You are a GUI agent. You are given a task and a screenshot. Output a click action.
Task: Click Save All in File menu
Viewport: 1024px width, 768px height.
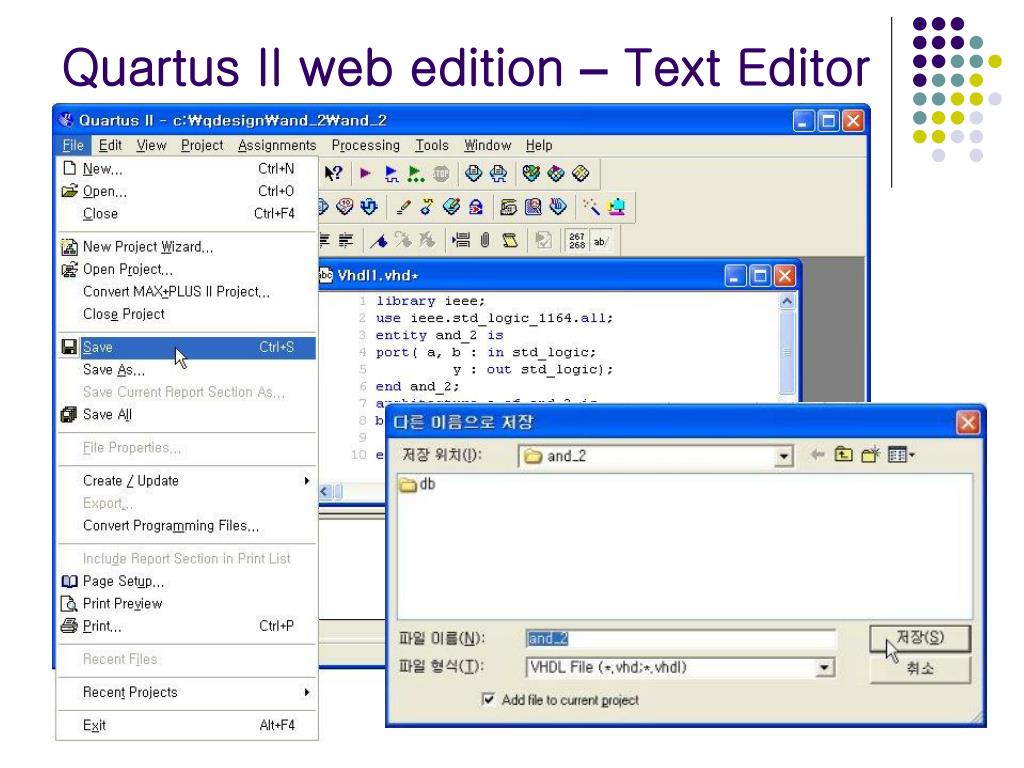tap(187, 415)
